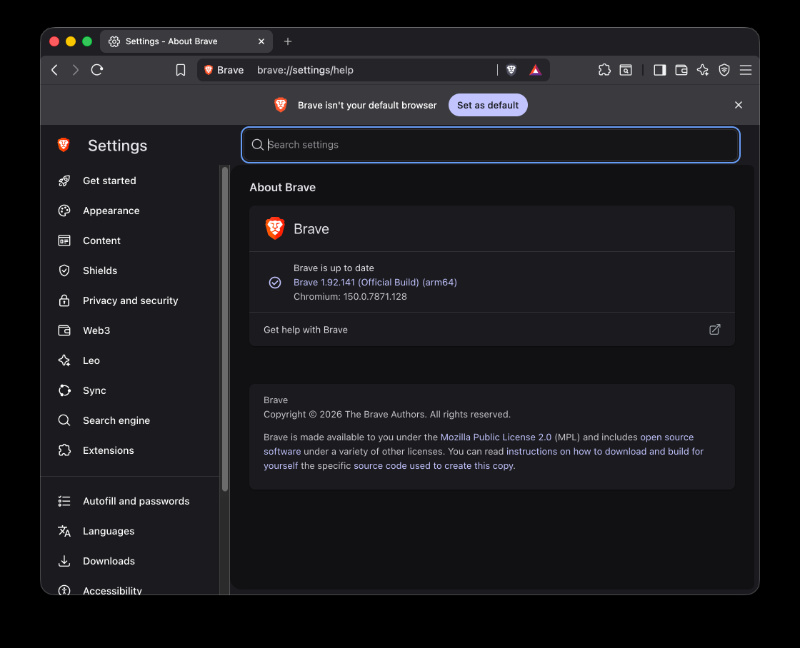The height and width of the screenshot is (648, 800).
Task: Click the Brave site info chip in address bar
Action: pos(224,70)
